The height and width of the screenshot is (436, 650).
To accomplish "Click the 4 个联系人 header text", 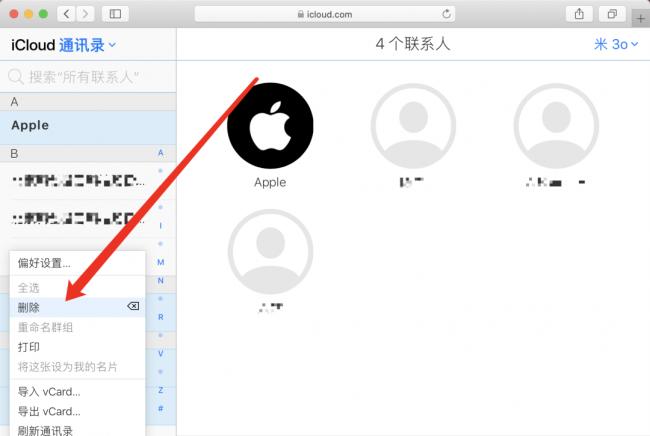I will coord(413,44).
